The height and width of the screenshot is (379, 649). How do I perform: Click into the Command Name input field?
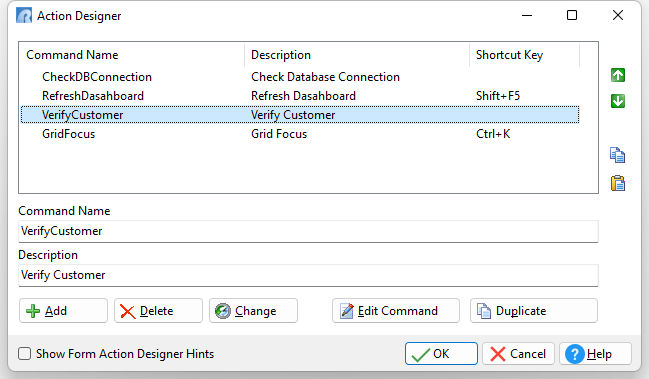point(308,231)
